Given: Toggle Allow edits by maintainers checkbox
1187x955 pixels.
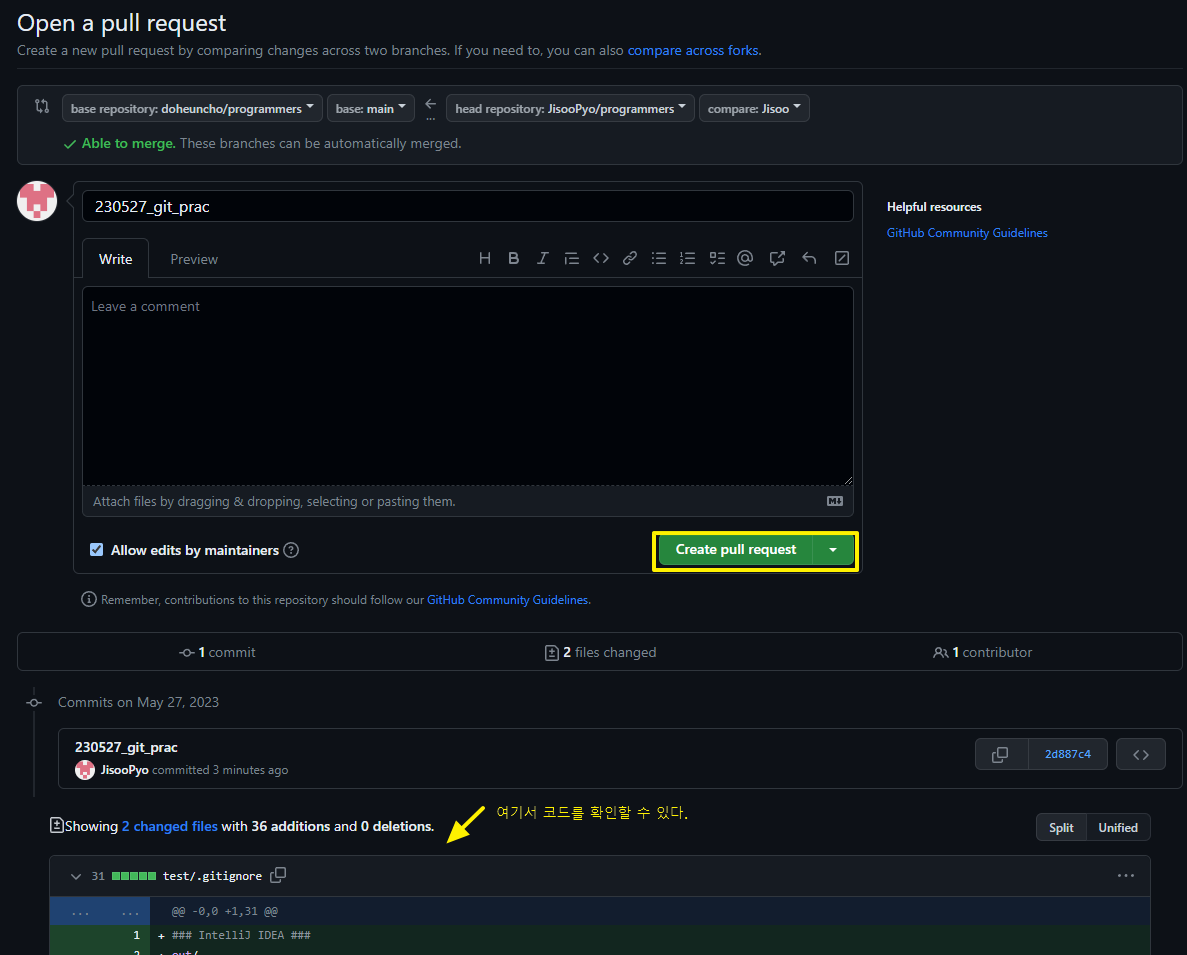Looking at the screenshot, I should 96,549.
